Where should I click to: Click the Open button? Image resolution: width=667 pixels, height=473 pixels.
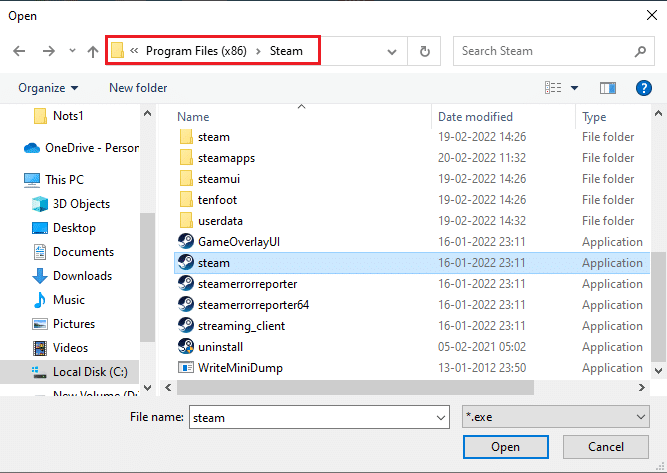(505, 447)
